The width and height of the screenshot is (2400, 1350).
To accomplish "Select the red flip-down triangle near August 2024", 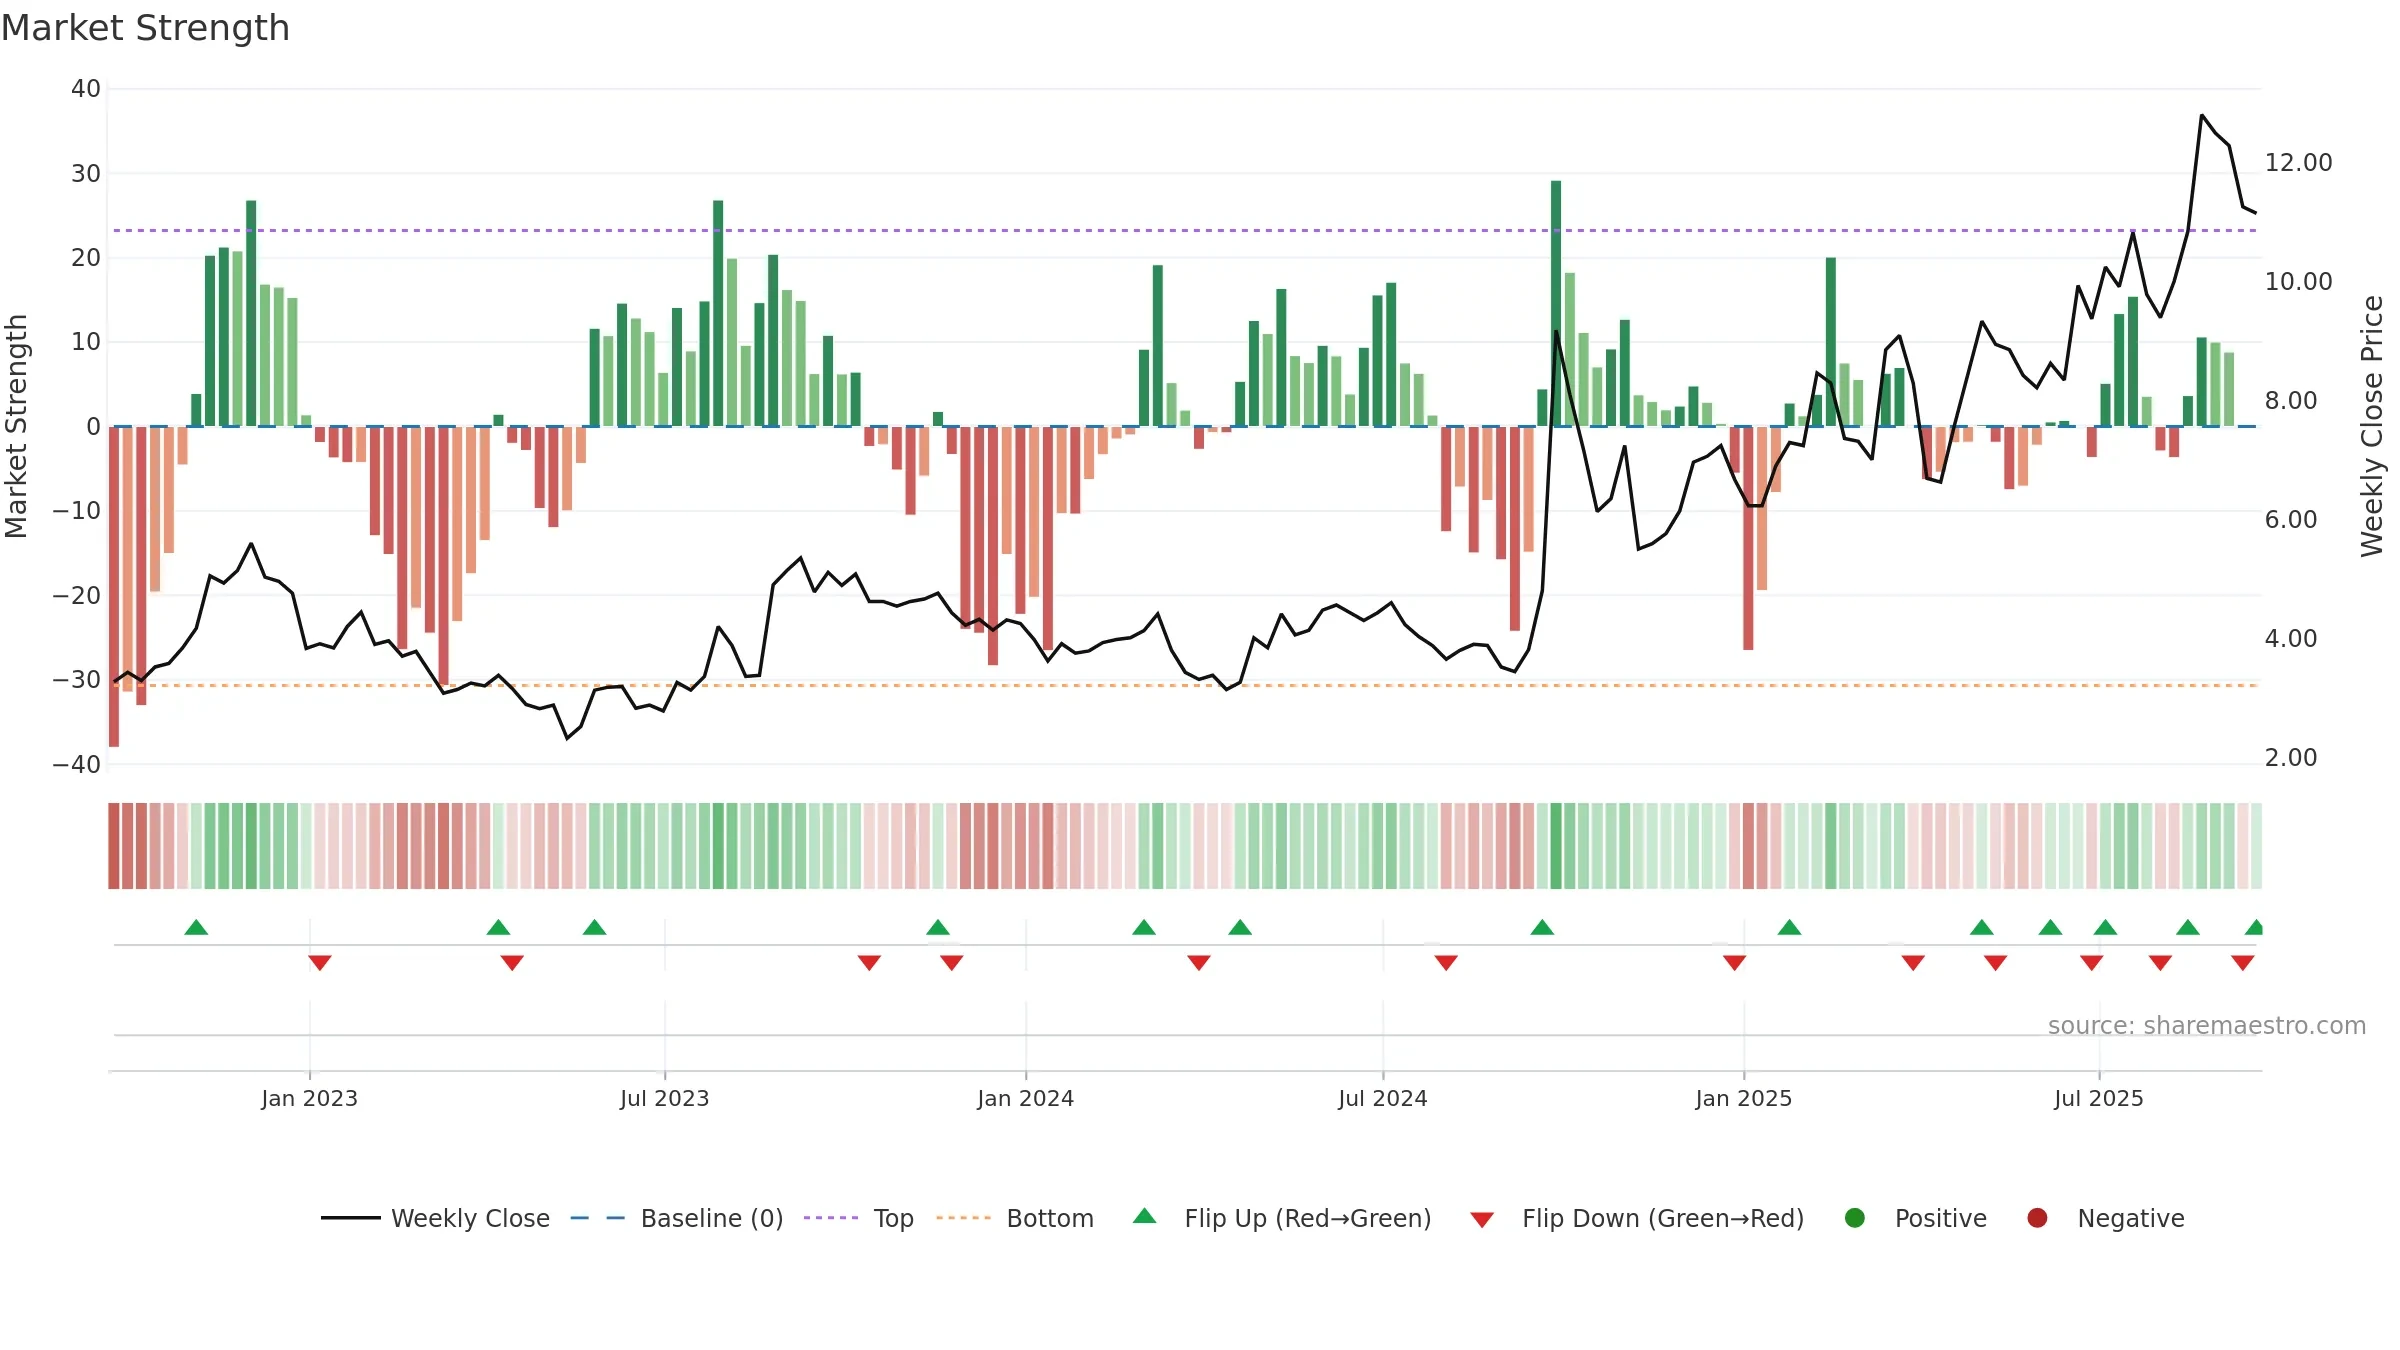I will (x=1446, y=962).
